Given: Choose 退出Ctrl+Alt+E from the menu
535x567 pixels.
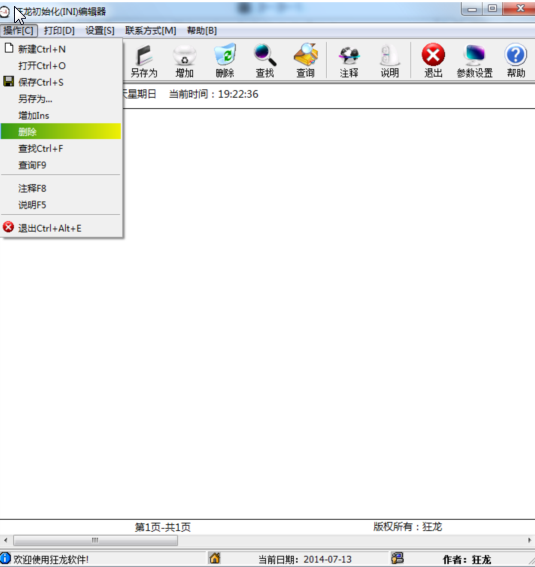Looking at the screenshot, I should (61, 228).
